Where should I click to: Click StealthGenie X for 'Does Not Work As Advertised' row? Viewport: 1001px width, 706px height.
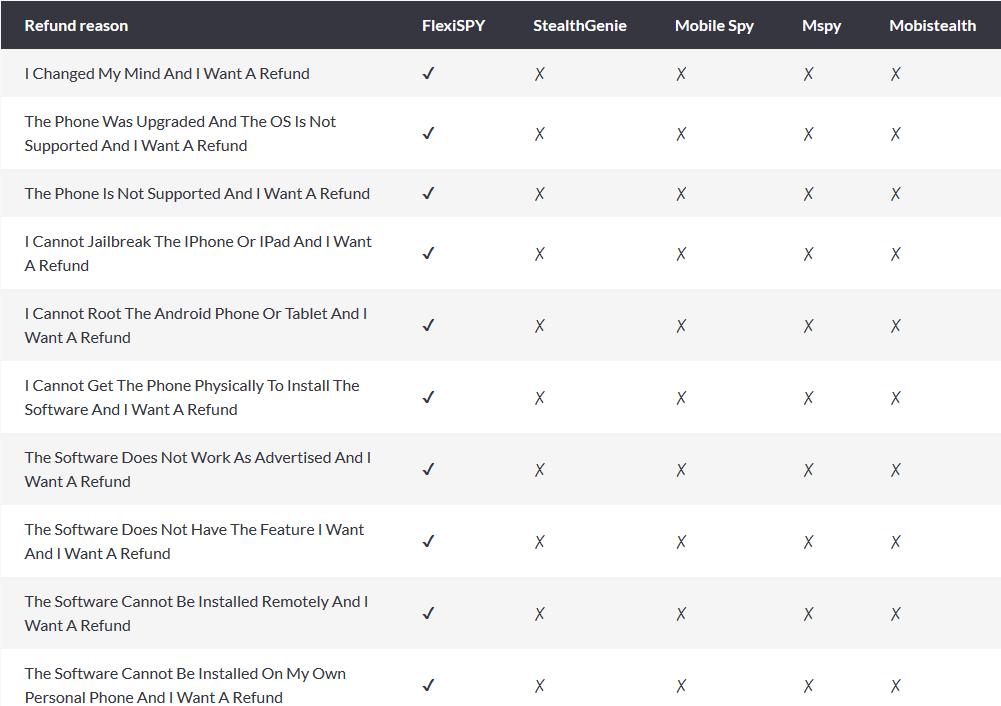tap(539, 470)
